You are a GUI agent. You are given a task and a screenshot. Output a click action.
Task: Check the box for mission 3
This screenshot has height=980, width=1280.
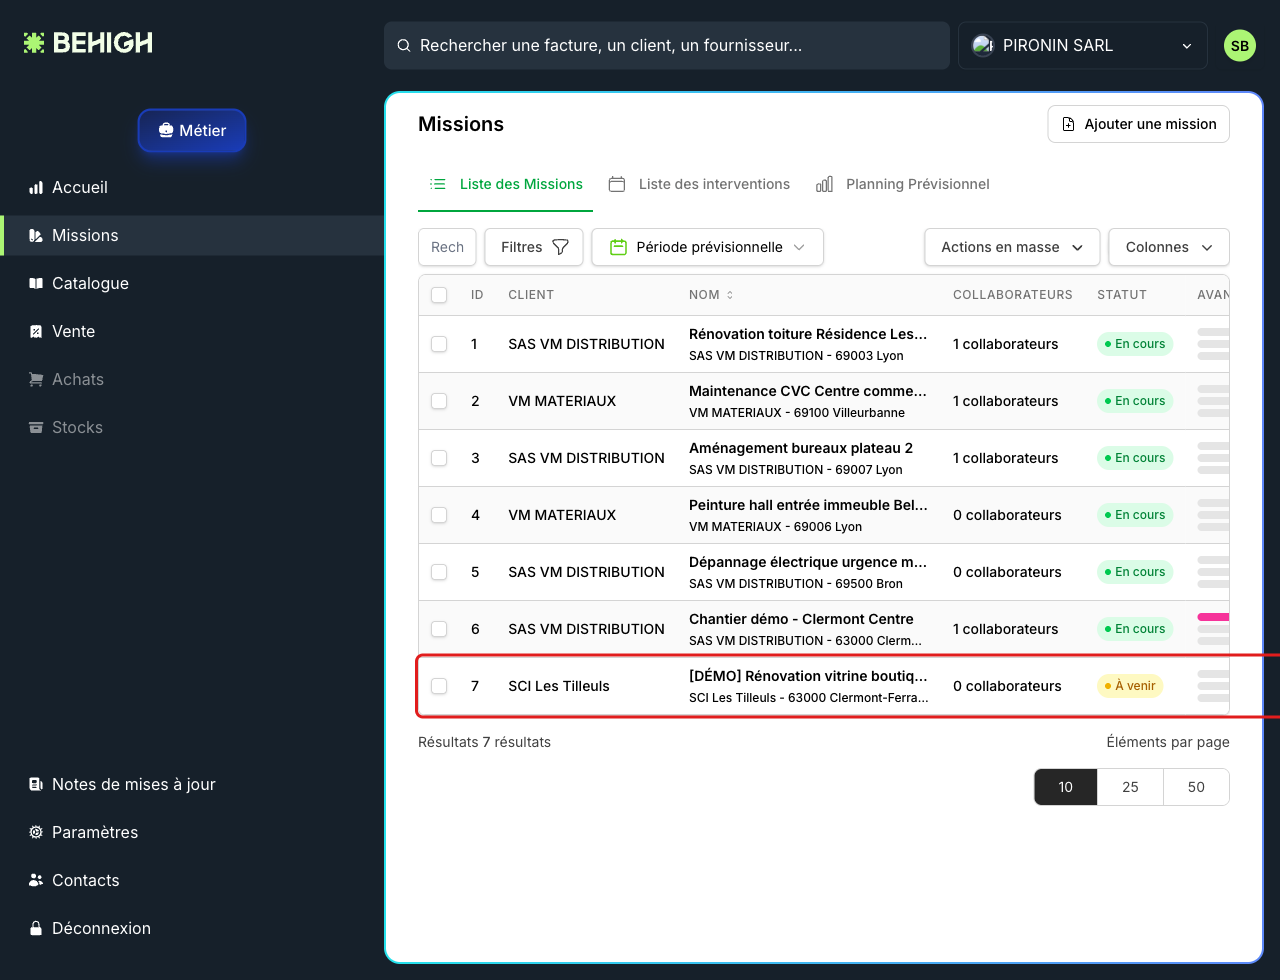(x=439, y=458)
